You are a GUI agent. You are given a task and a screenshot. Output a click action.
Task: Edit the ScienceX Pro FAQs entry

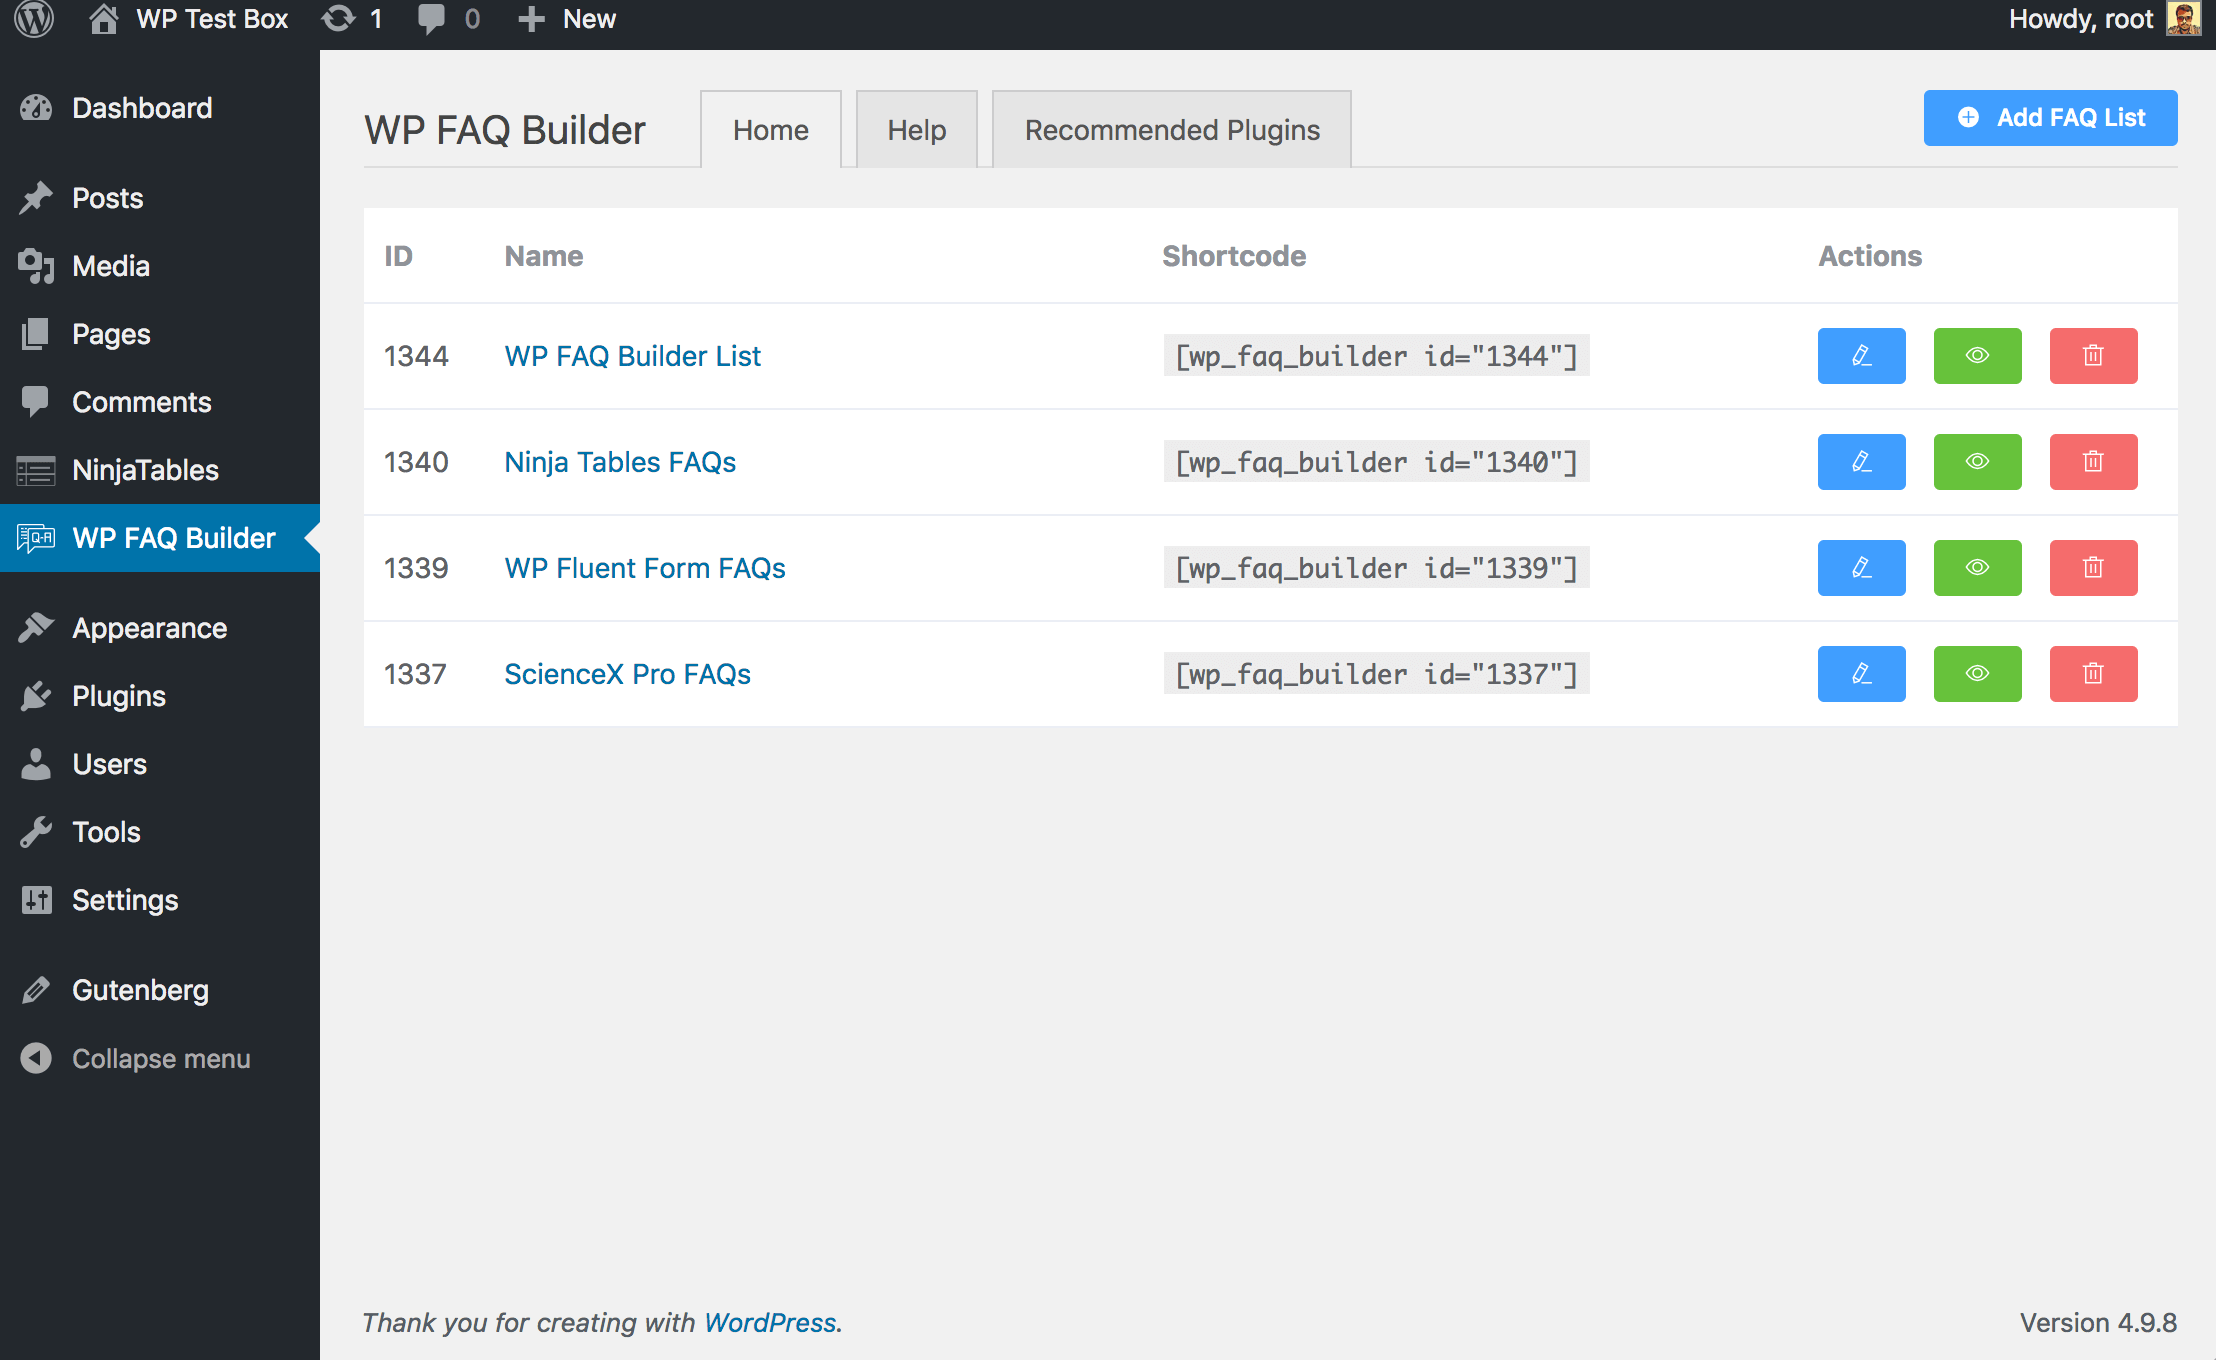click(x=1861, y=674)
